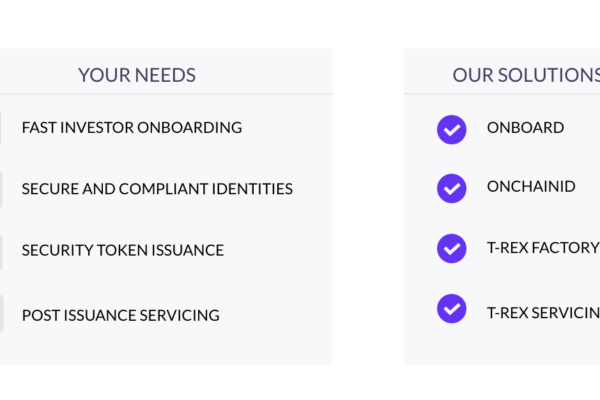The image size is (600, 400).
Task: Open the ONBOARD solution label
Action: click(525, 127)
